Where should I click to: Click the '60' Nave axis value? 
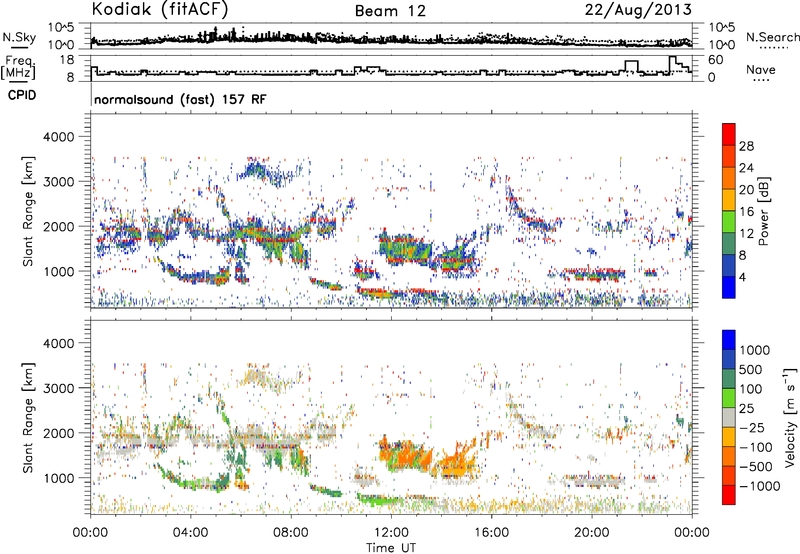coord(716,60)
